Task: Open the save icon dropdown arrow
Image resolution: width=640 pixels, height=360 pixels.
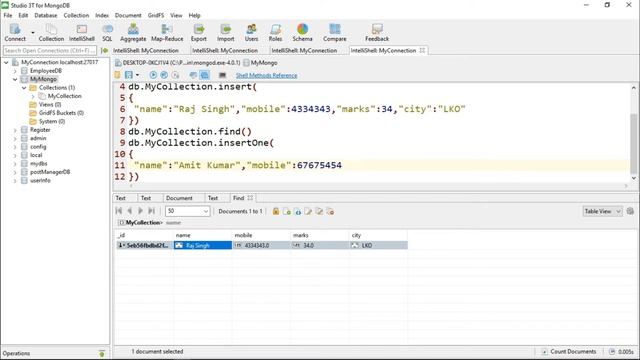Action: tap(137, 75)
